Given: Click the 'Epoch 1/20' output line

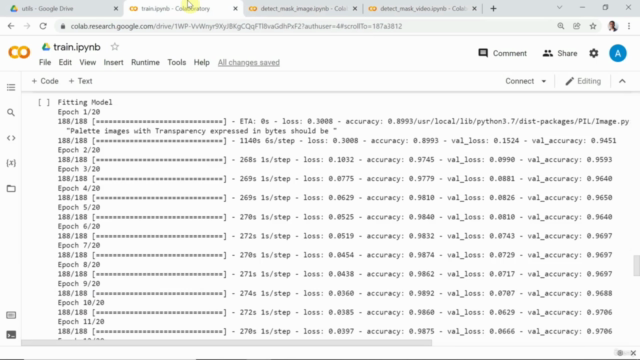Looking at the screenshot, I should point(79,112).
